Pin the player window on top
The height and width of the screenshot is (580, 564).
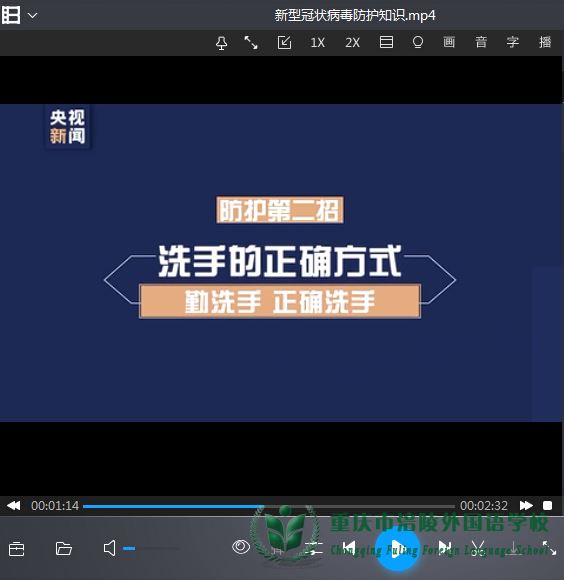click(x=221, y=43)
